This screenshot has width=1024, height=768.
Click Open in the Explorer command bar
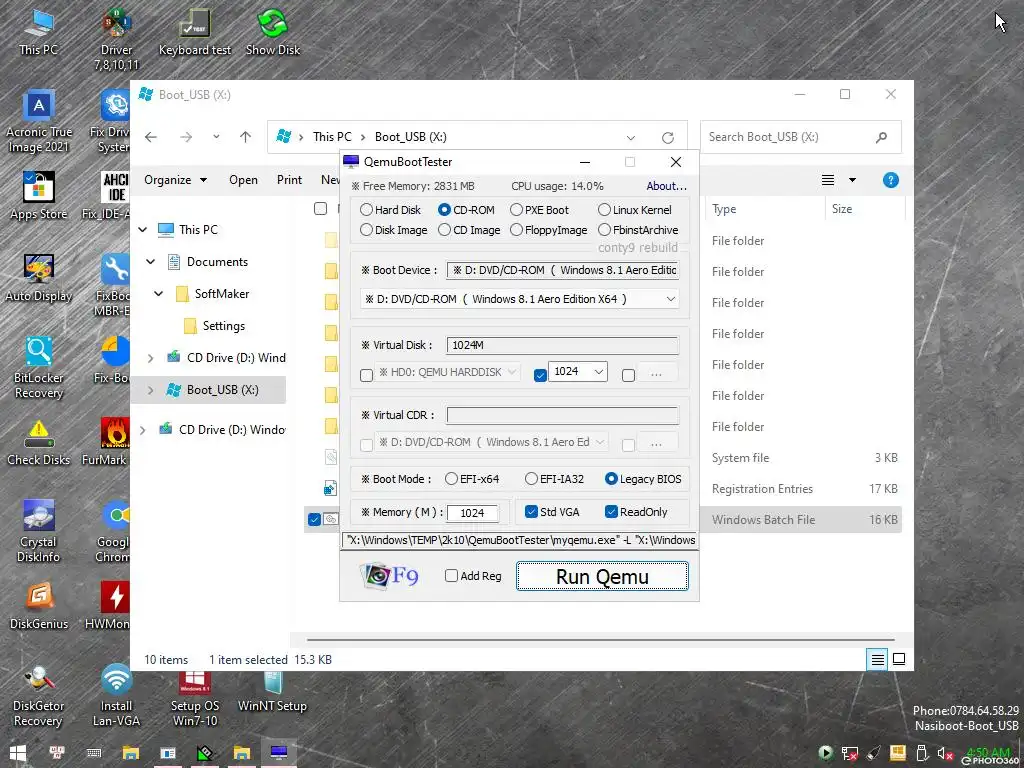click(243, 180)
